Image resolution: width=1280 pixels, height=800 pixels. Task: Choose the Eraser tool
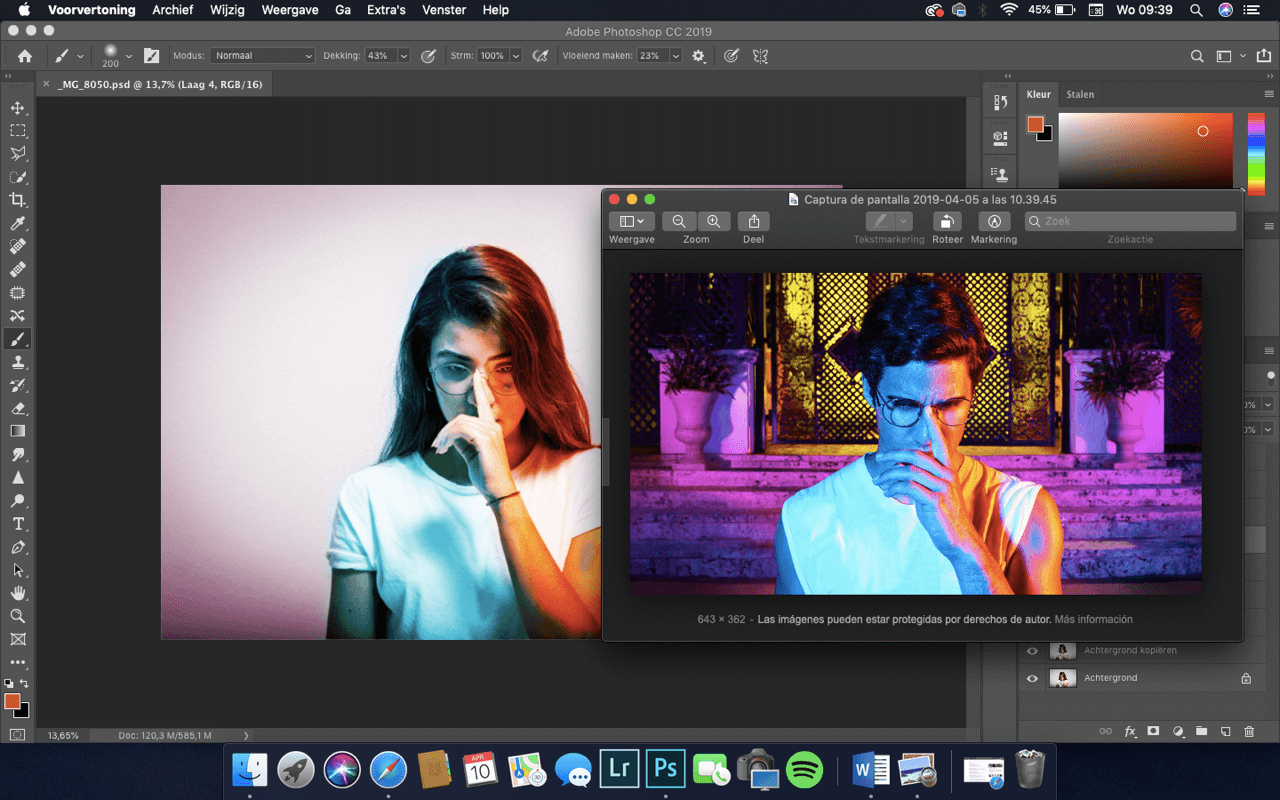click(18, 408)
